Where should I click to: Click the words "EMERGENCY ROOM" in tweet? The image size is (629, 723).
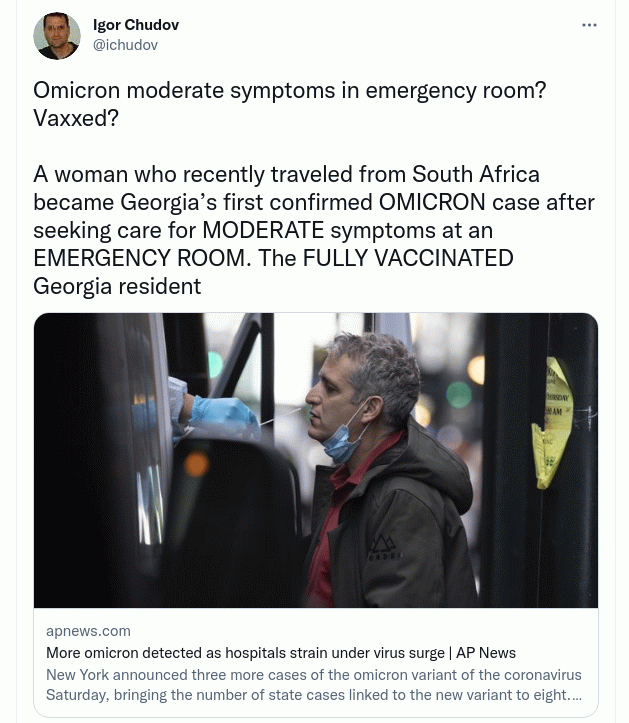140,258
